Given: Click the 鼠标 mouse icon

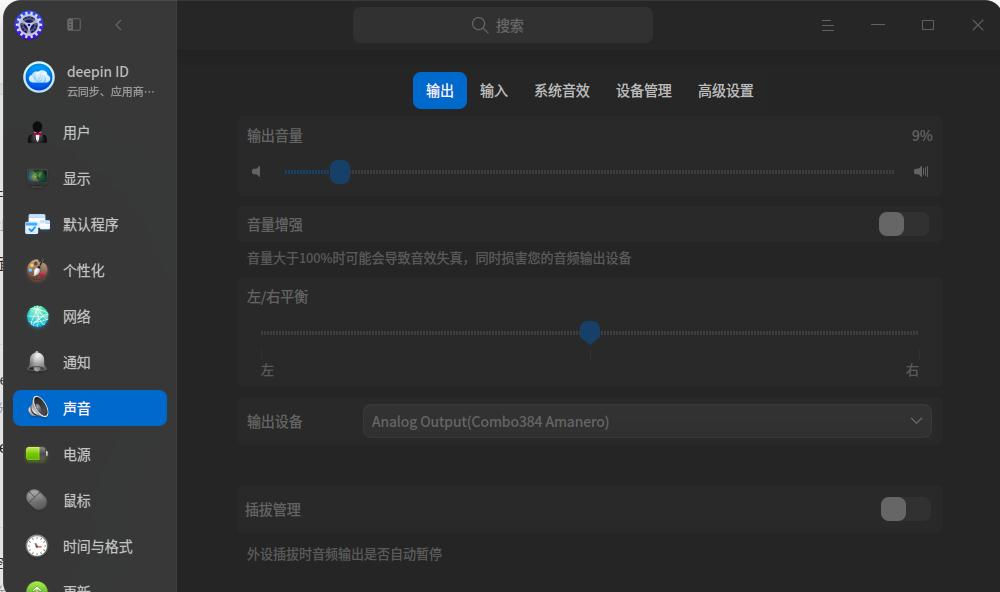Looking at the screenshot, I should pyautogui.click(x=37, y=500).
